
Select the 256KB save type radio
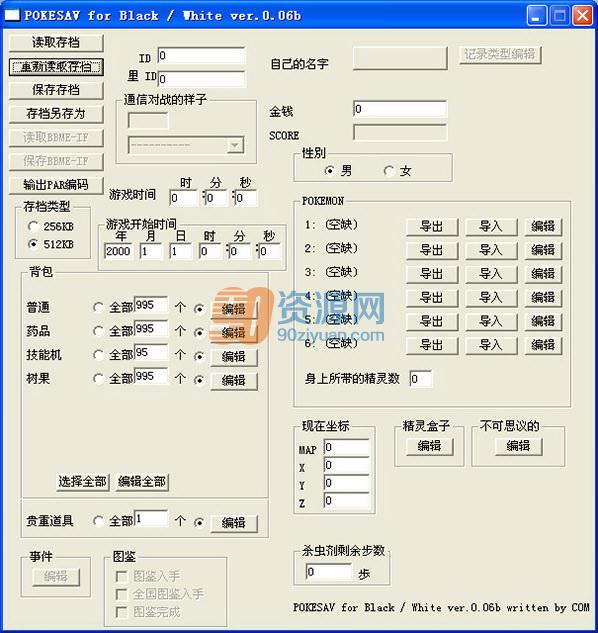pyautogui.click(x=33, y=226)
